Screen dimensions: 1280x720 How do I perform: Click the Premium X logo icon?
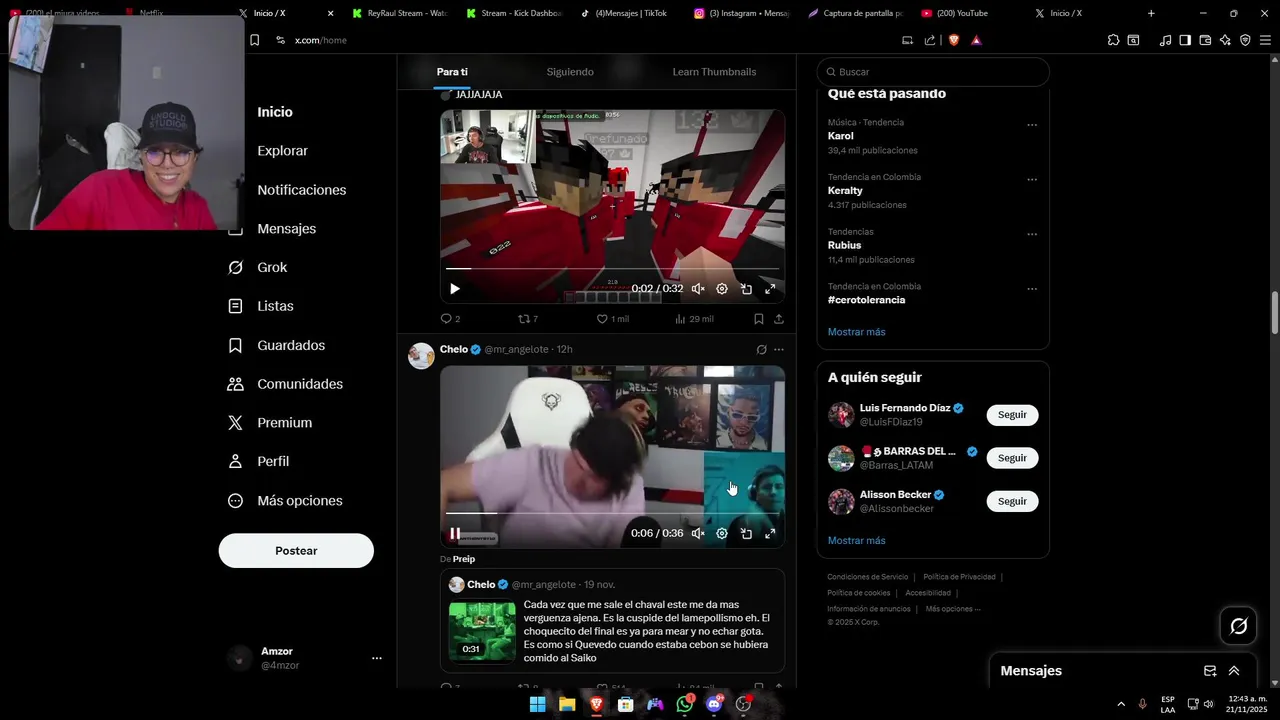tap(236, 423)
